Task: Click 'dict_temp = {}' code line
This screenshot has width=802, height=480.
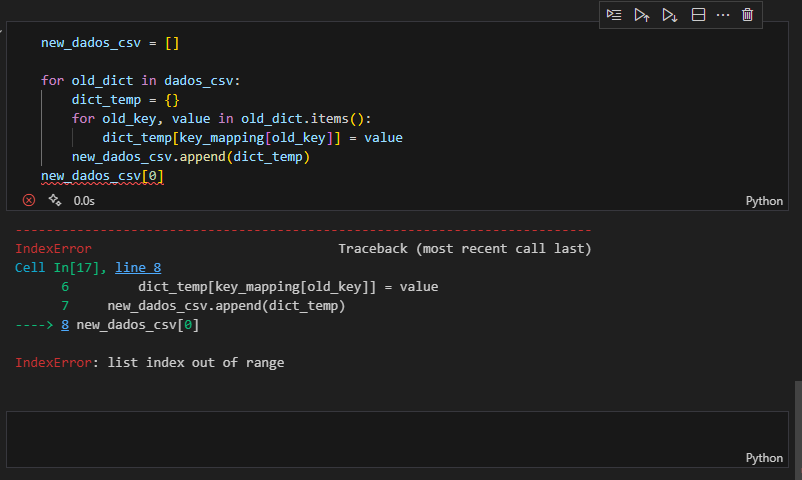Action: pos(125,100)
